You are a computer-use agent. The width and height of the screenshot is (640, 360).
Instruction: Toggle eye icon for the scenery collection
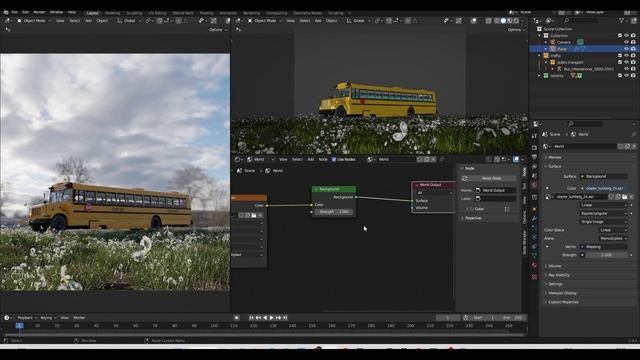627,76
